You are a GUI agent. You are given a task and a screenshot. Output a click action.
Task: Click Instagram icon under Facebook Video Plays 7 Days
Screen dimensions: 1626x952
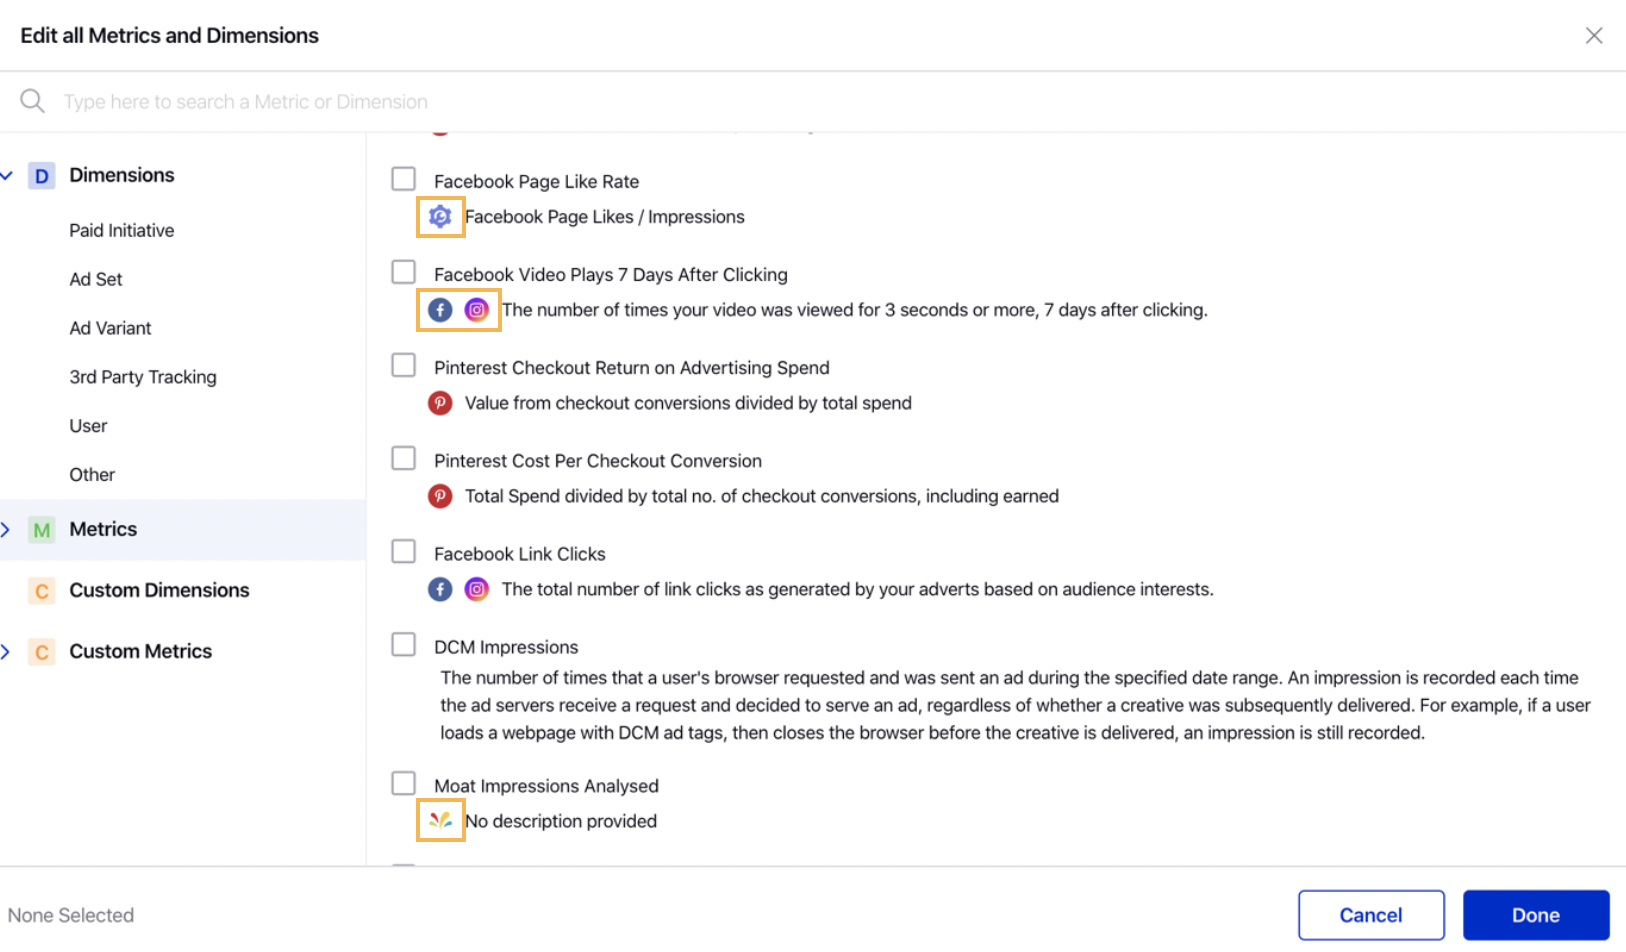point(477,310)
